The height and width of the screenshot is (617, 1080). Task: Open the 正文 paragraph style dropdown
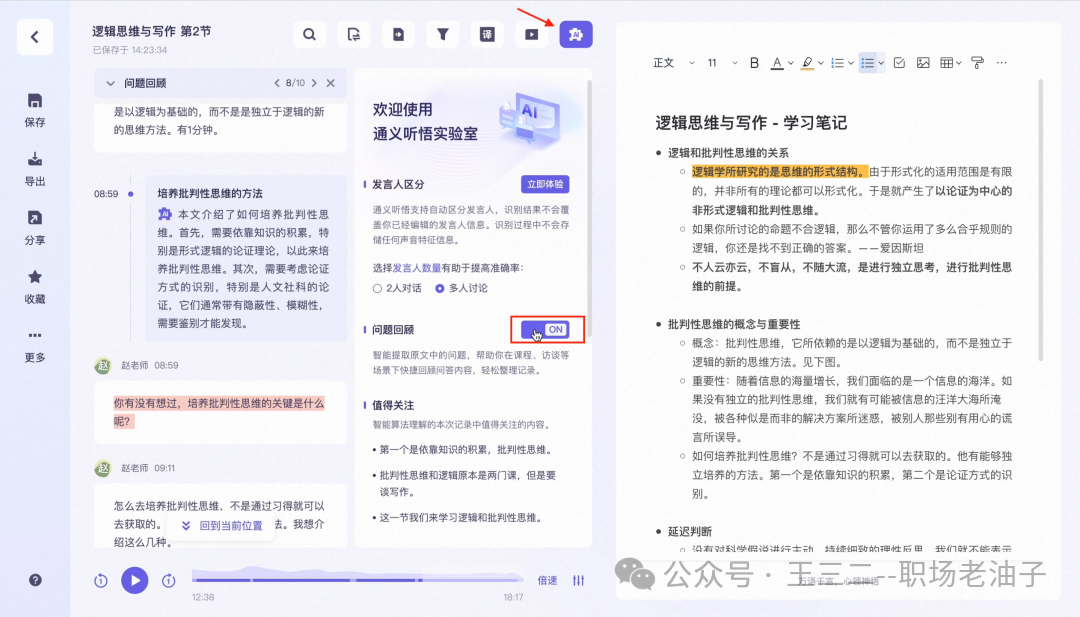point(668,62)
